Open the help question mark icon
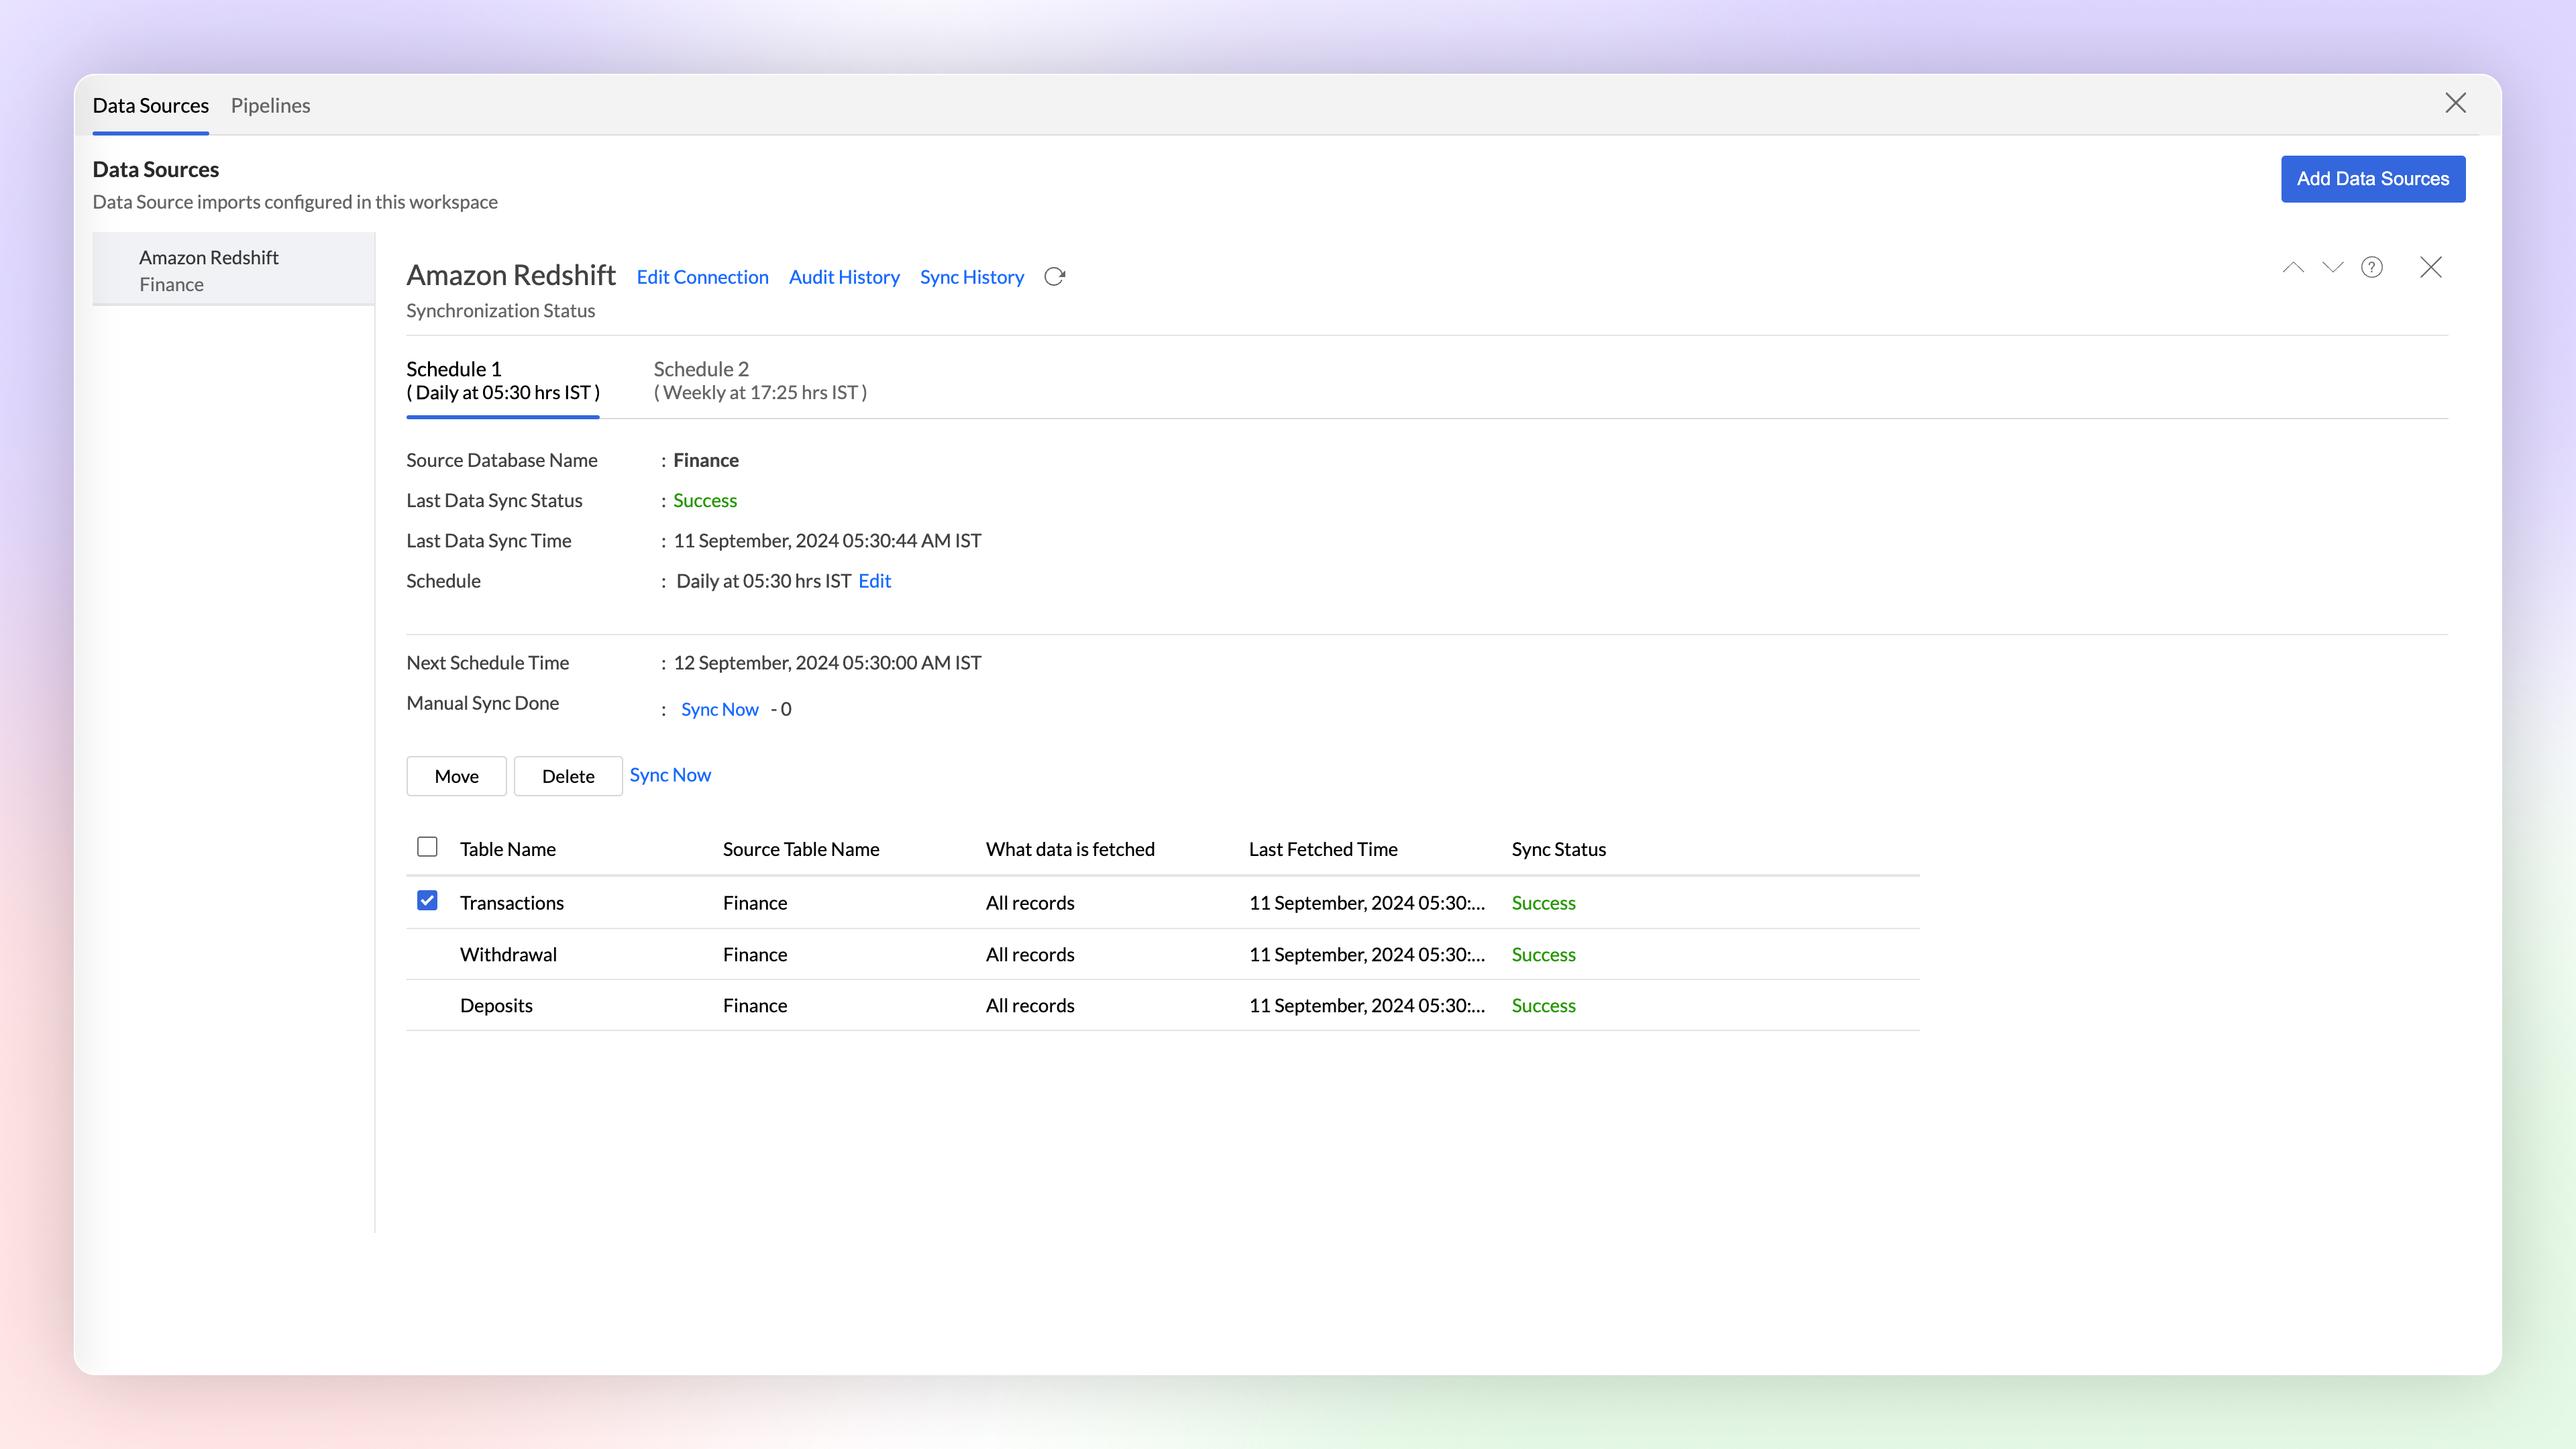The height and width of the screenshot is (1449, 2576). (x=2372, y=267)
